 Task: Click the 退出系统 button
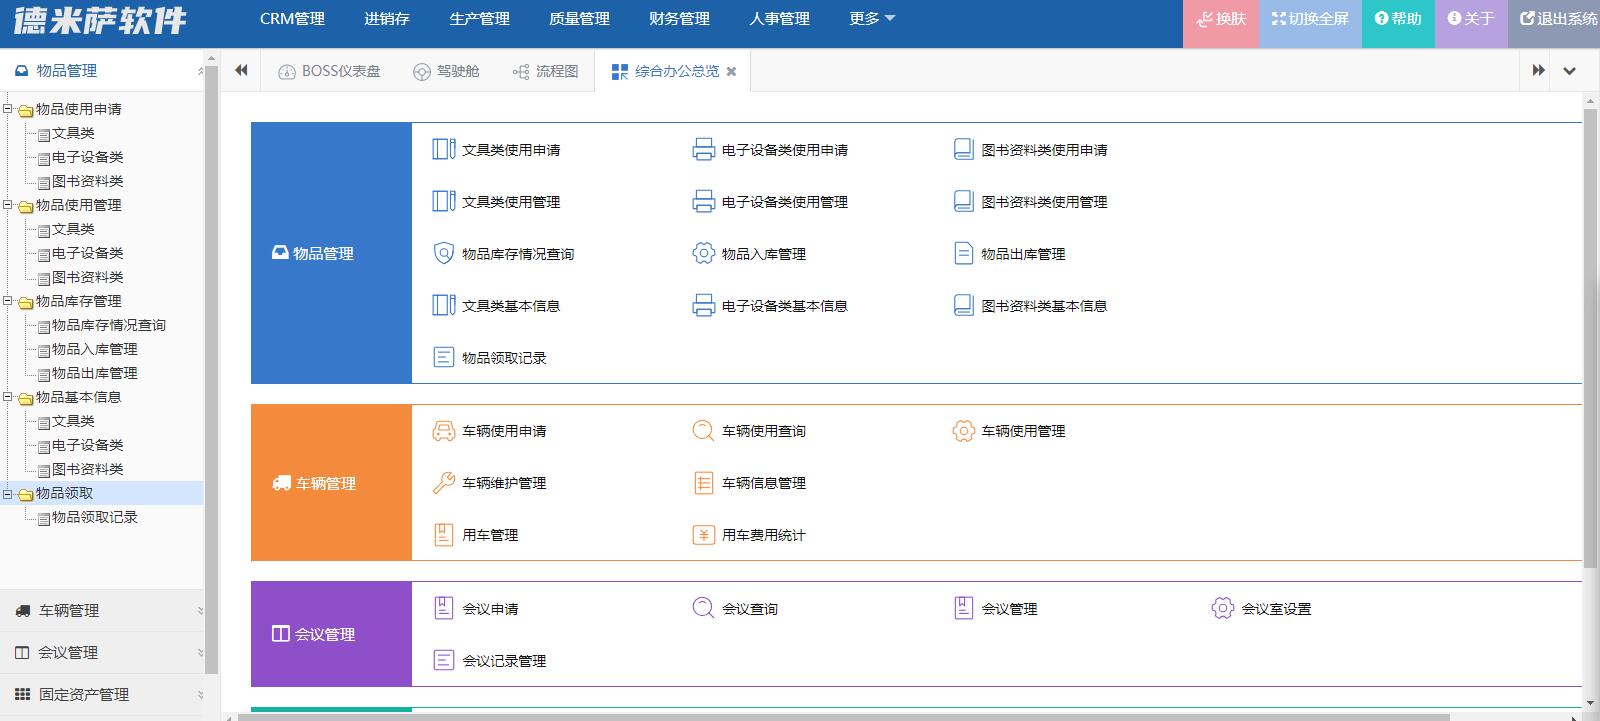1557,19
